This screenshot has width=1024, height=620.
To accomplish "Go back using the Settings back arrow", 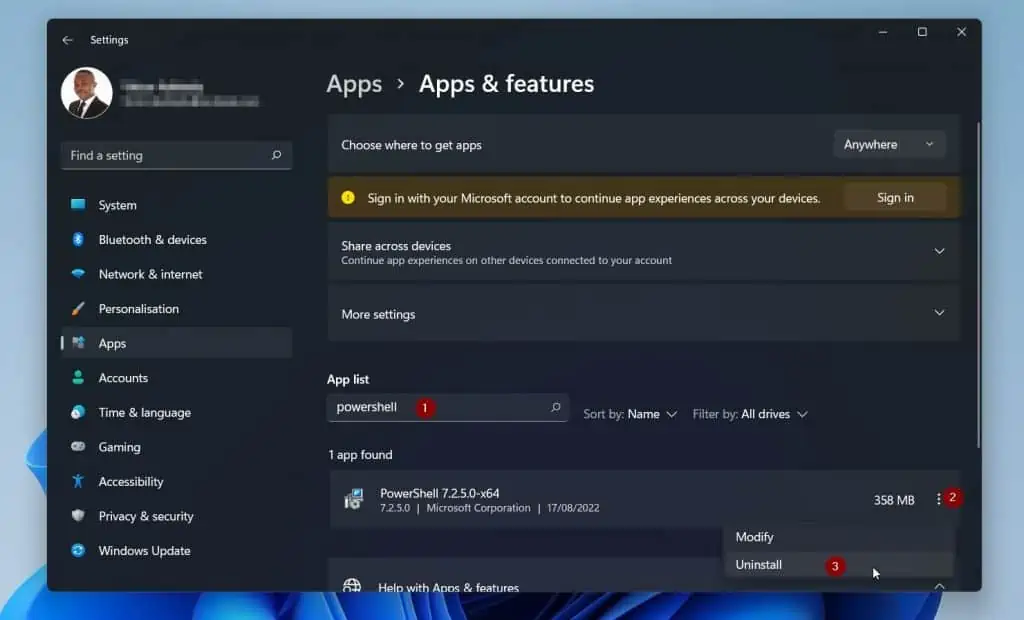I will (67, 40).
